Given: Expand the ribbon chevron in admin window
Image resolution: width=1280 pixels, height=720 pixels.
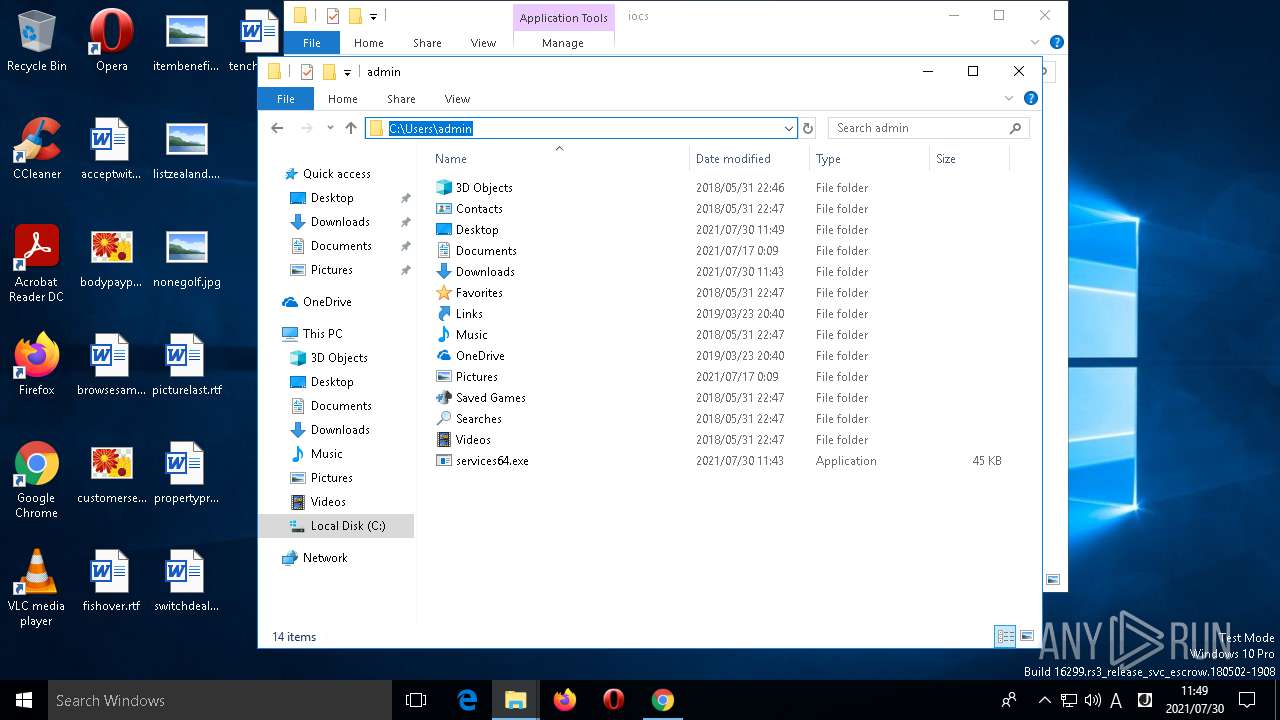Looking at the screenshot, I should 1009,98.
